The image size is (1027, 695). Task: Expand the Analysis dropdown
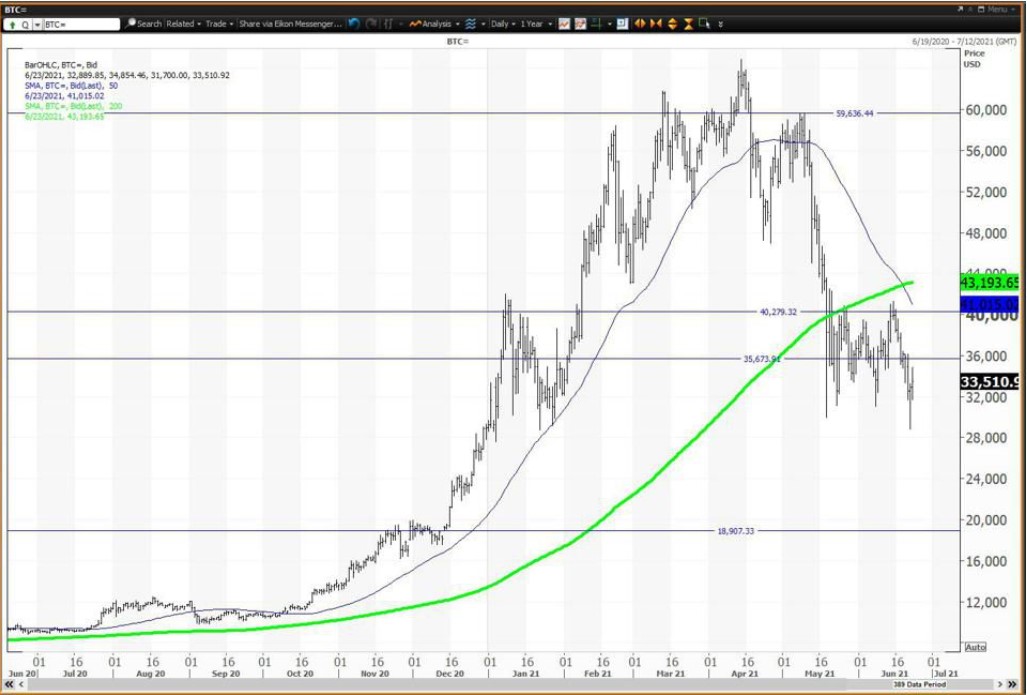(x=436, y=23)
